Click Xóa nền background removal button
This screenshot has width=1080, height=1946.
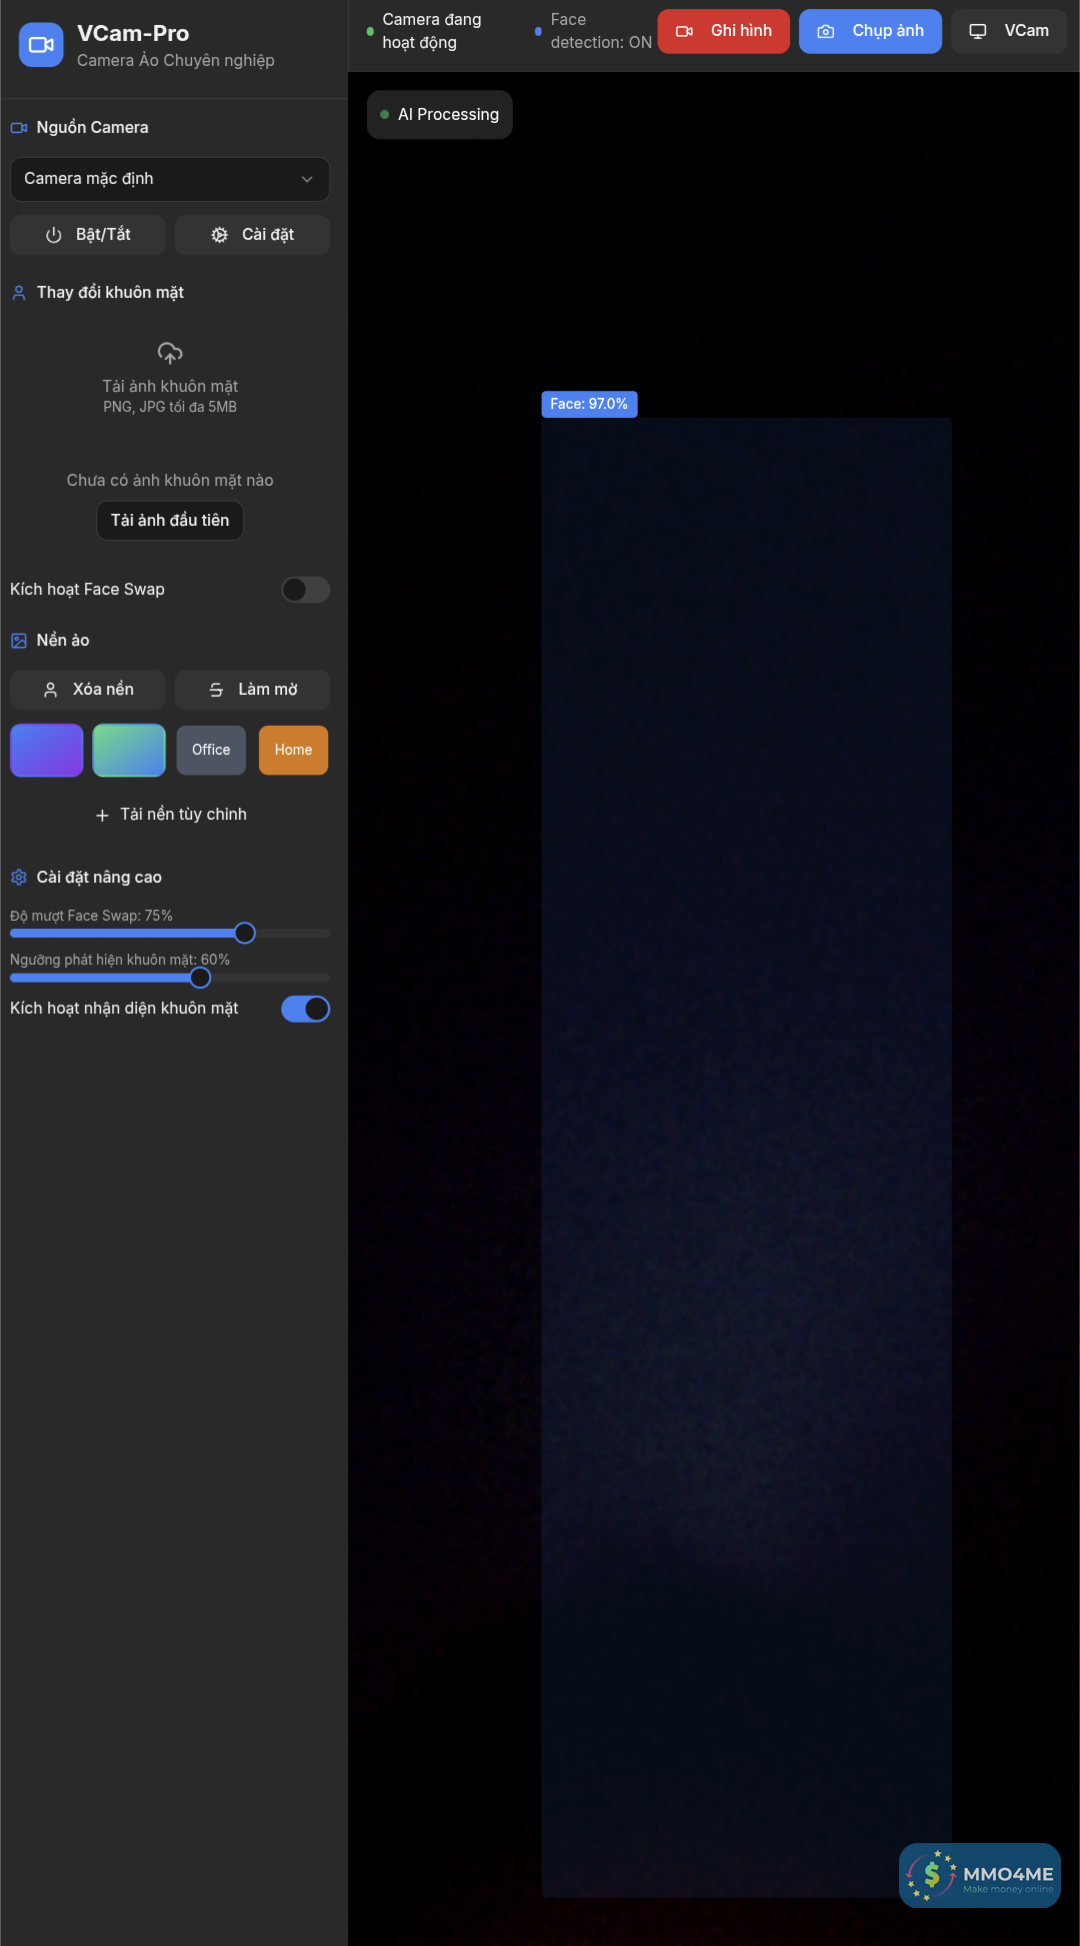pos(88,690)
